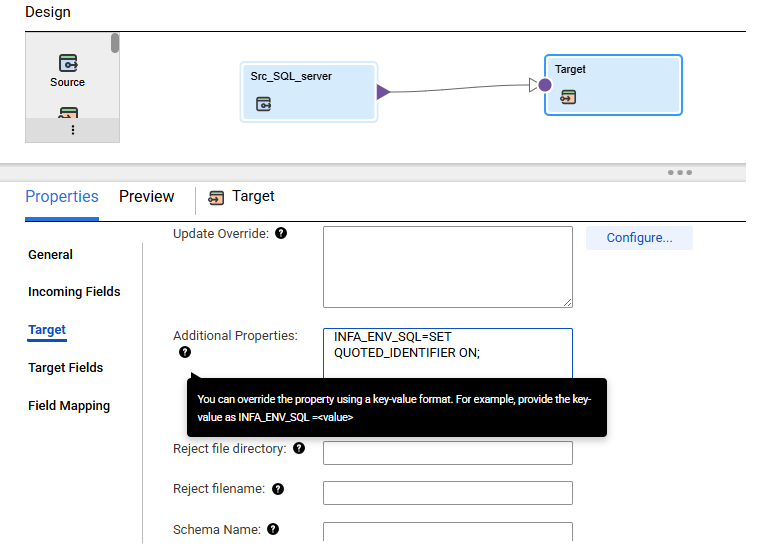Select the Target node title on canvas

click(x=570, y=70)
